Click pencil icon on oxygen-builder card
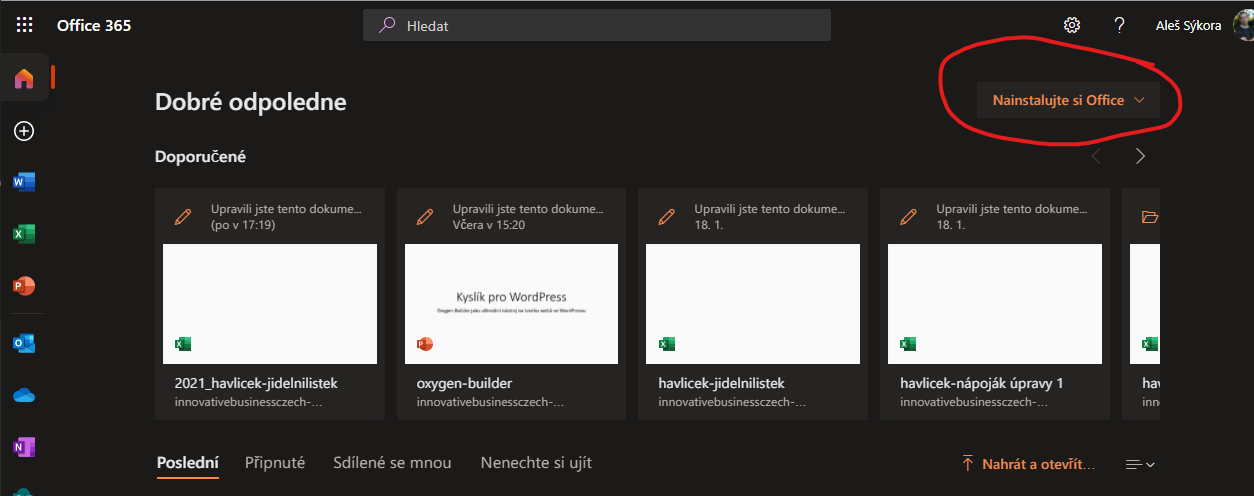 [x=425, y=216]
